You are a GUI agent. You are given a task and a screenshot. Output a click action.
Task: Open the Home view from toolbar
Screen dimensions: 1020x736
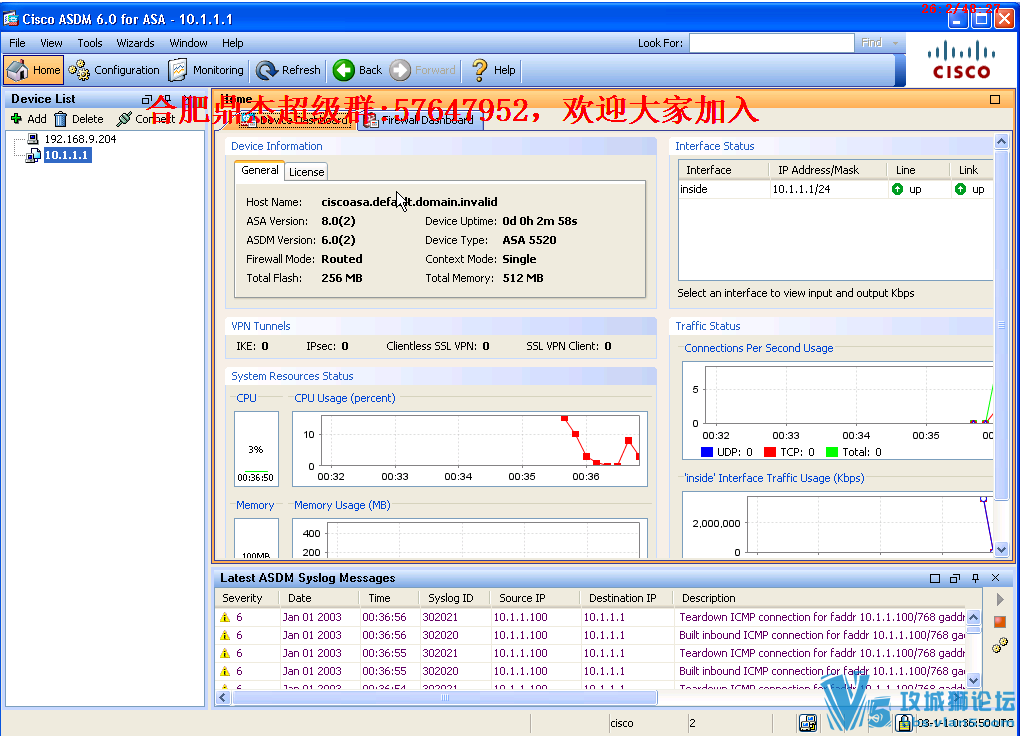(x=34, y=70)
